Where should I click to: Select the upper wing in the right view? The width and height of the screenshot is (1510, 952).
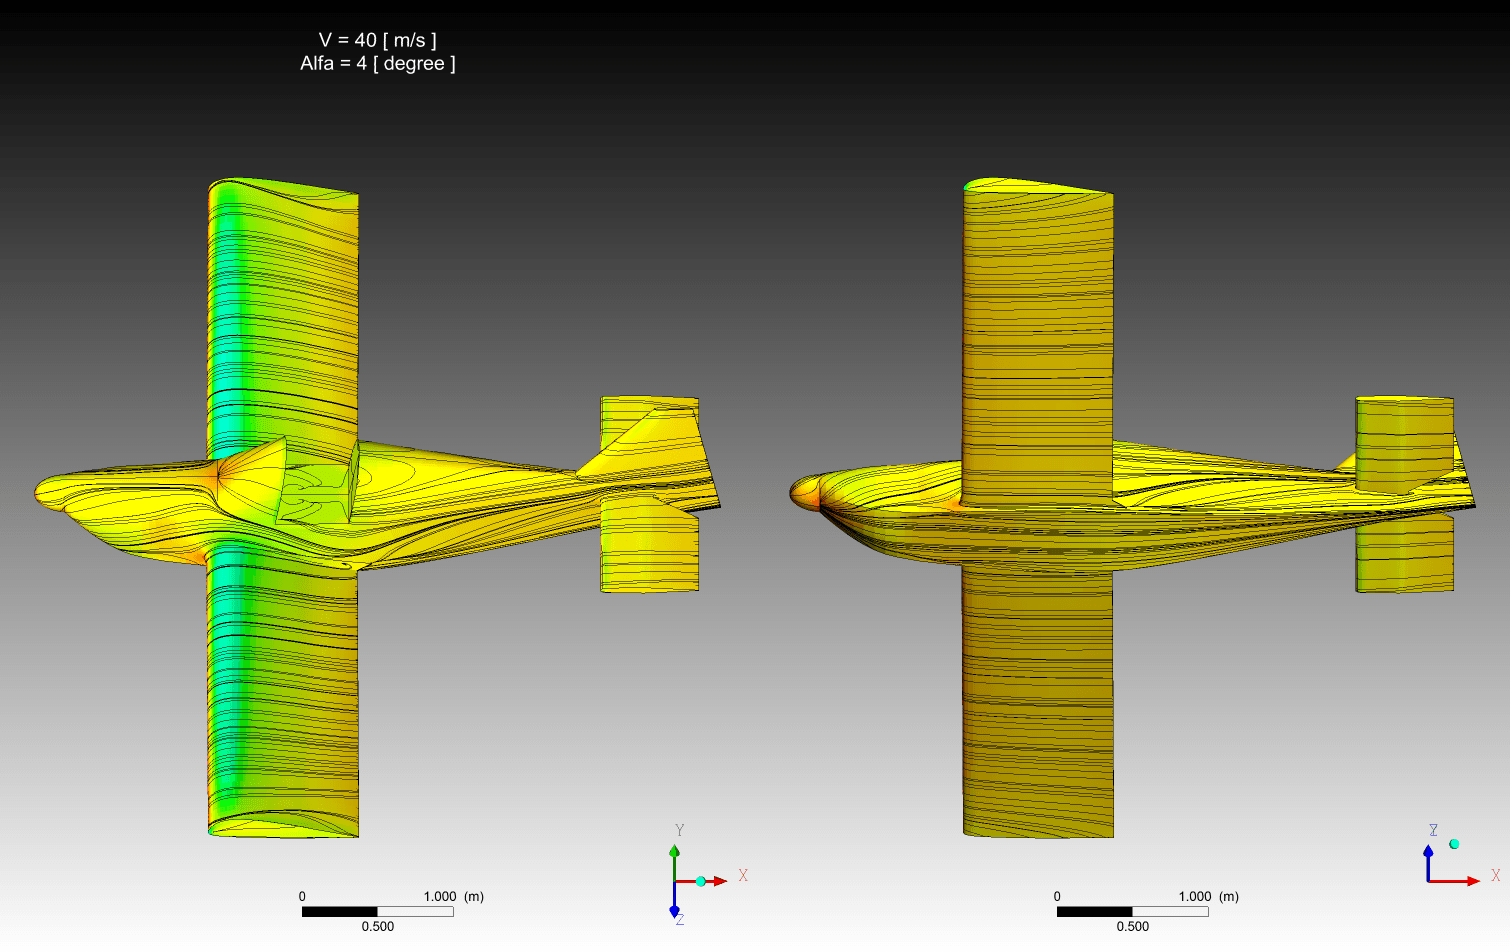click(1038, 330)
